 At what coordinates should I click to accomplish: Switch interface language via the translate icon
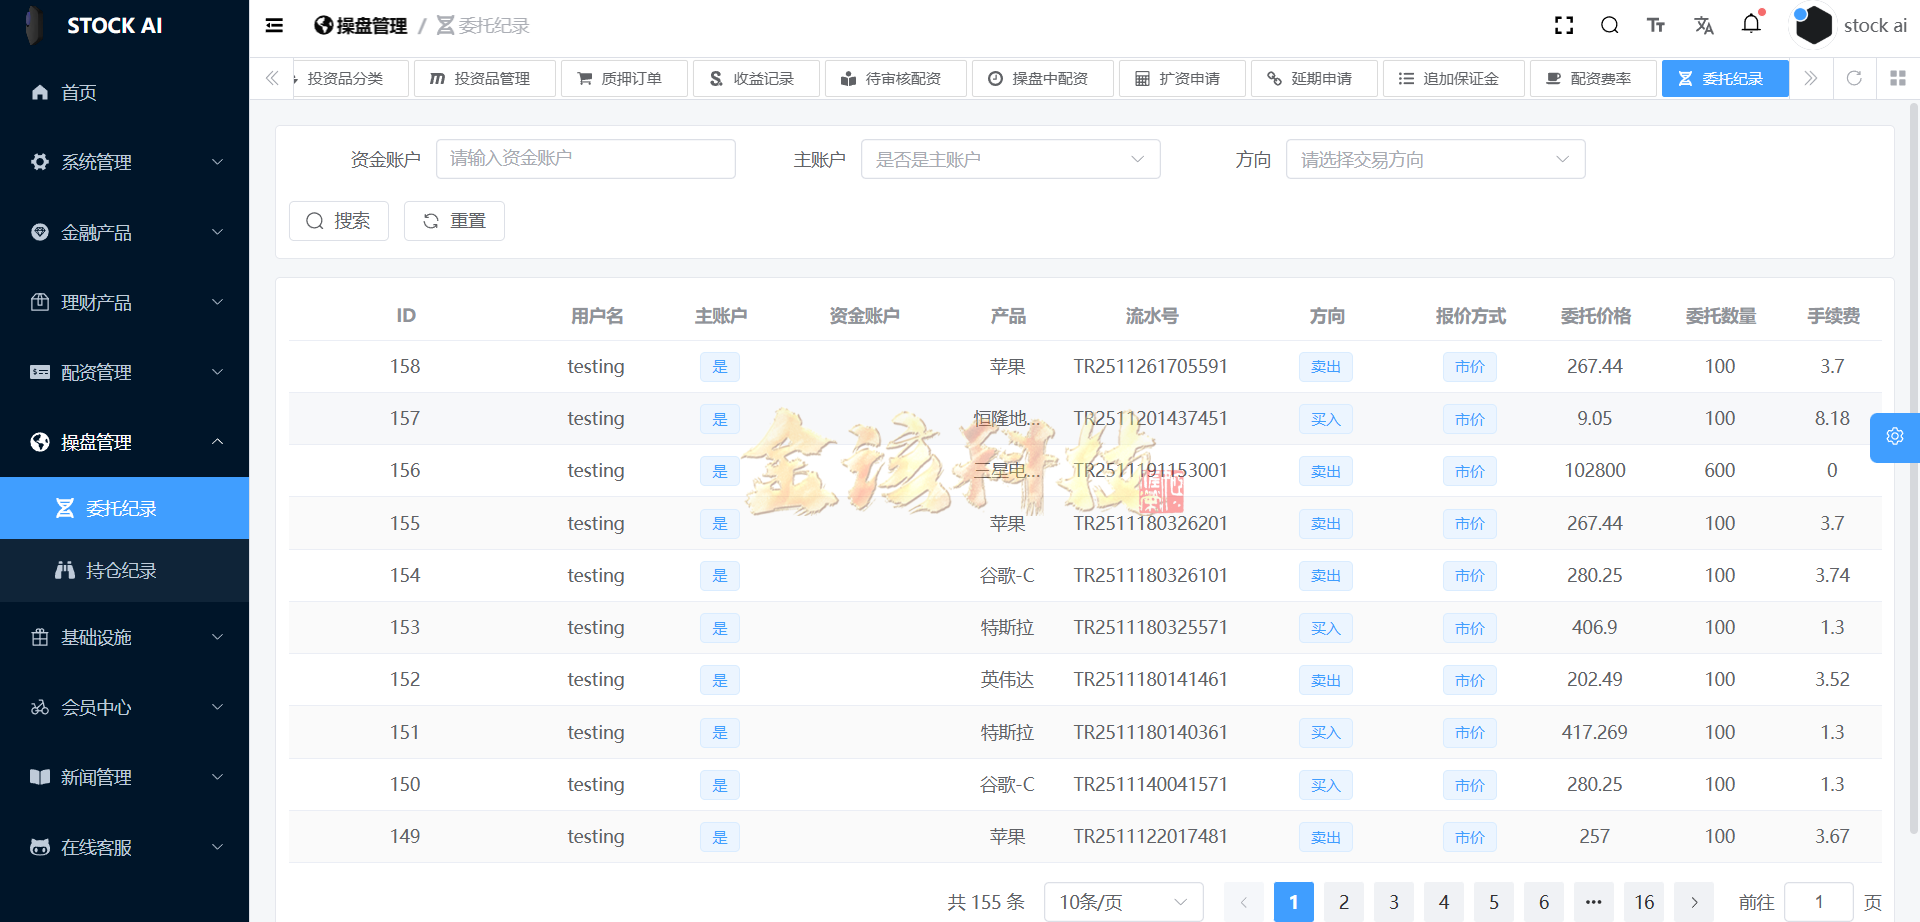1705,25
